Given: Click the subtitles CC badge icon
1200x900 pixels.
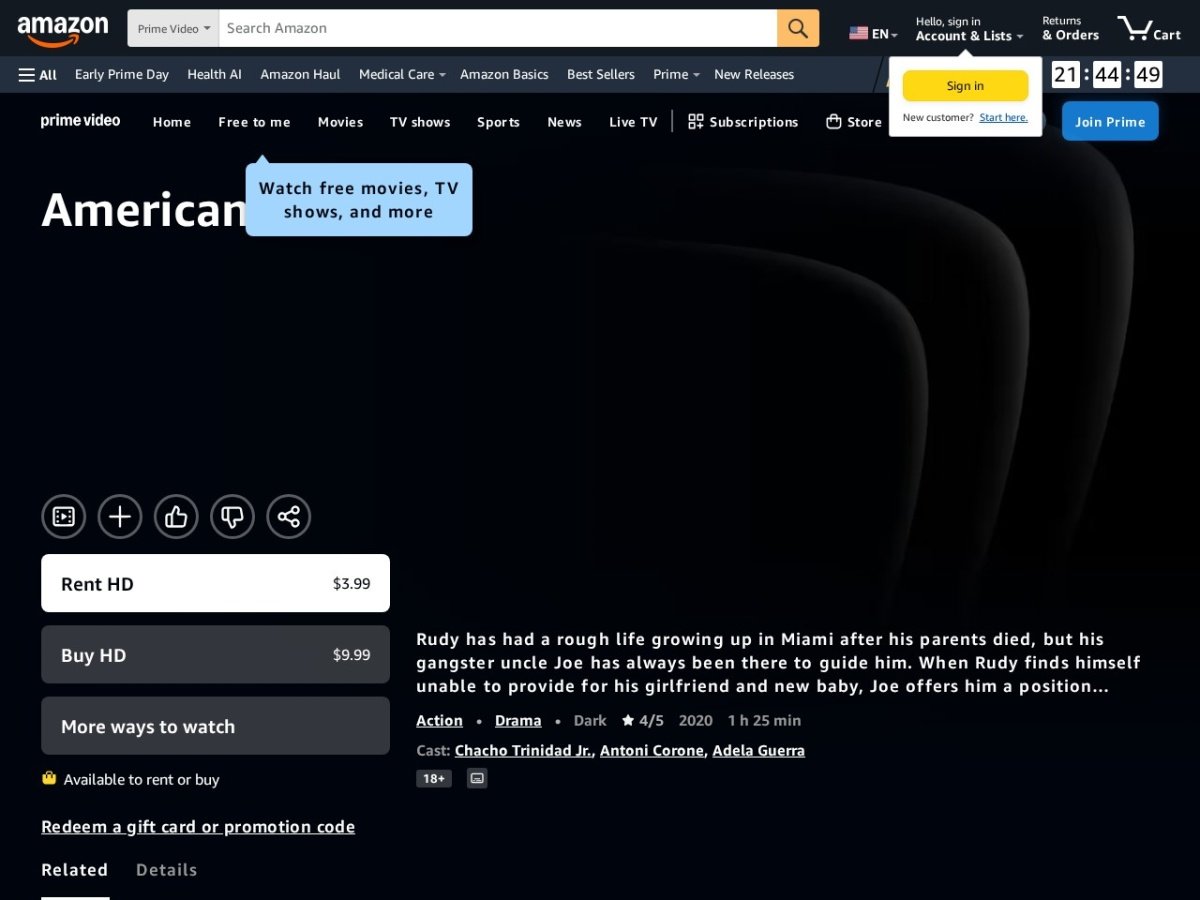Looking at the screenshot, I should [x=477, y=778].
